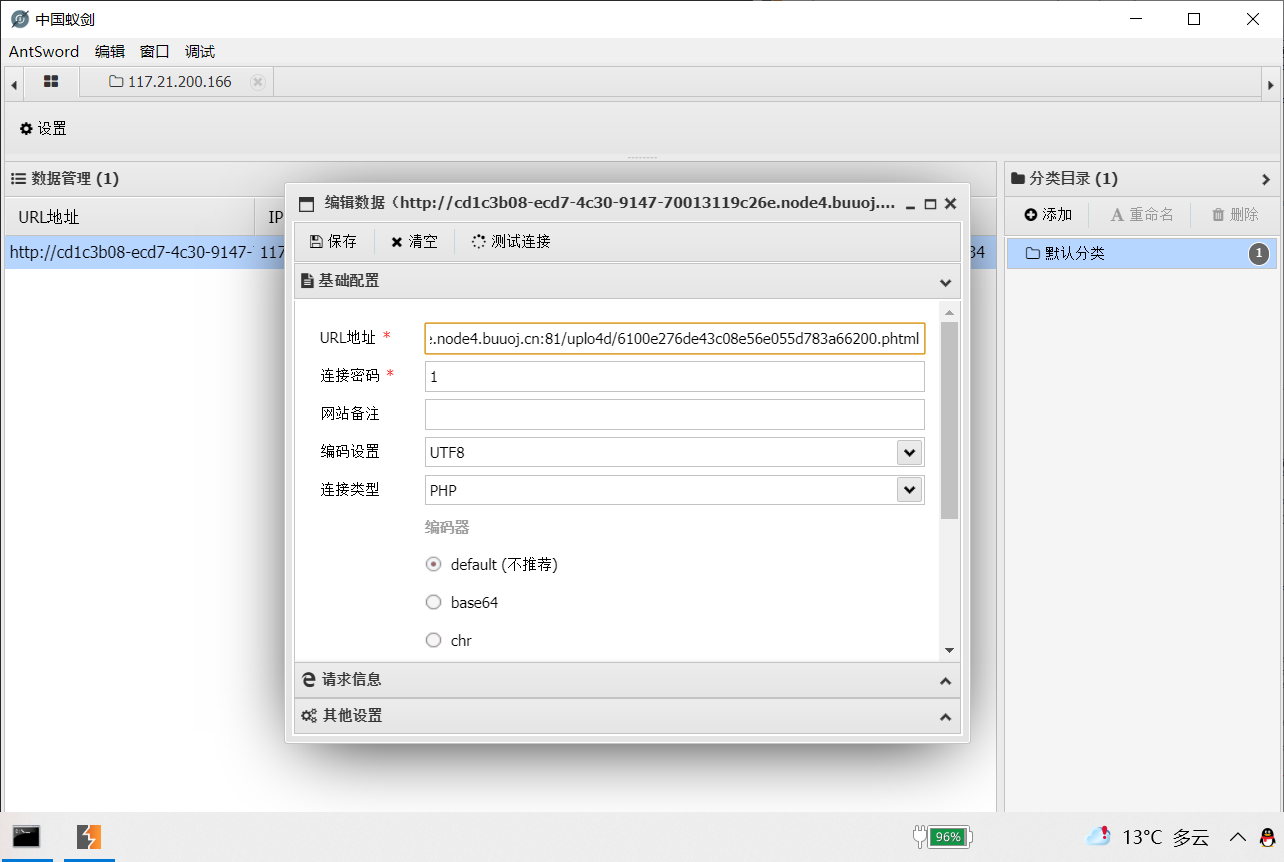The image size is (1284, 862).
Task: Select the base64 encoder
Action: point(433,602)
